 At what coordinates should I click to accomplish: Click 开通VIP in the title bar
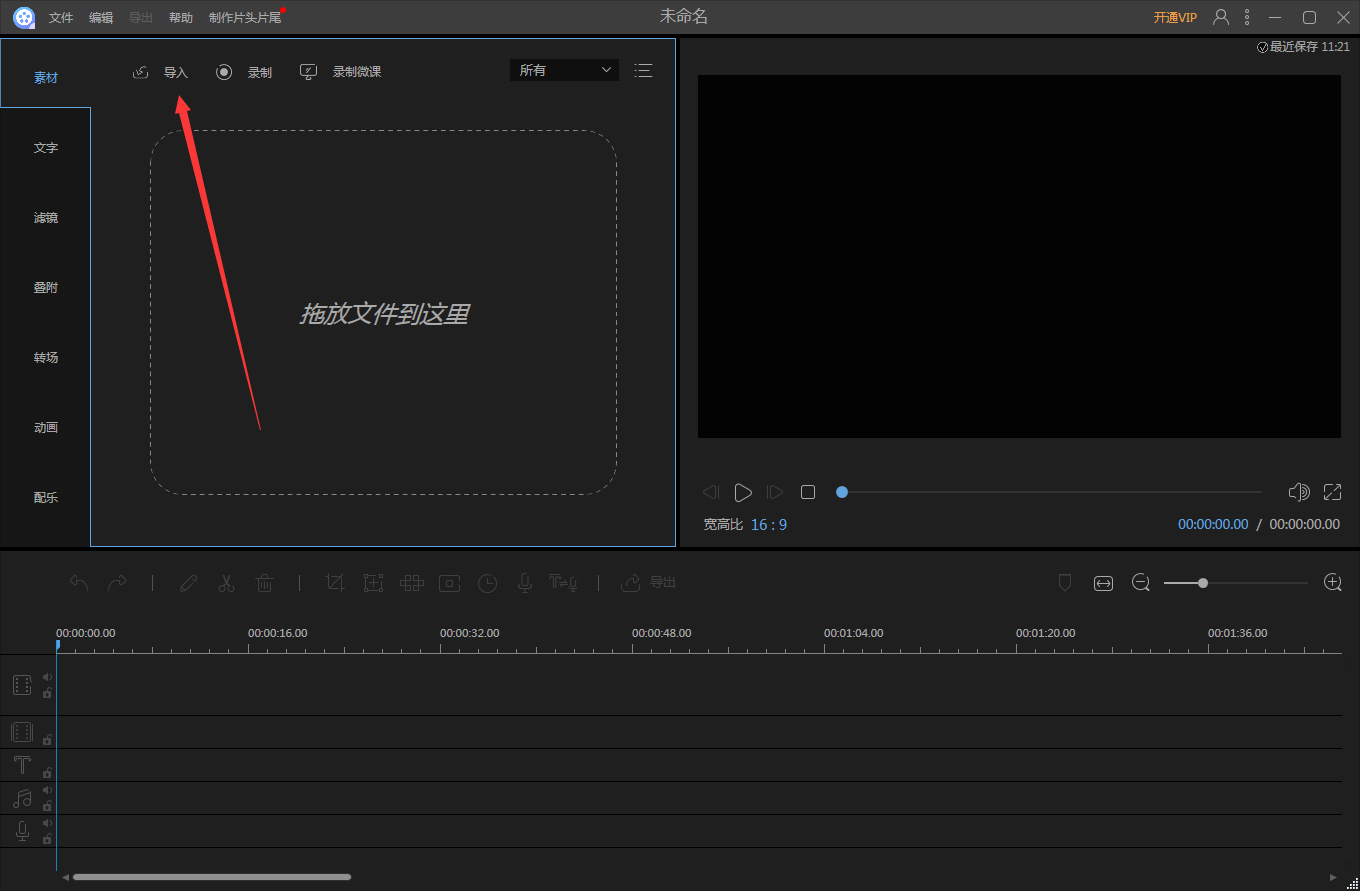click(x=1174, y=17)
